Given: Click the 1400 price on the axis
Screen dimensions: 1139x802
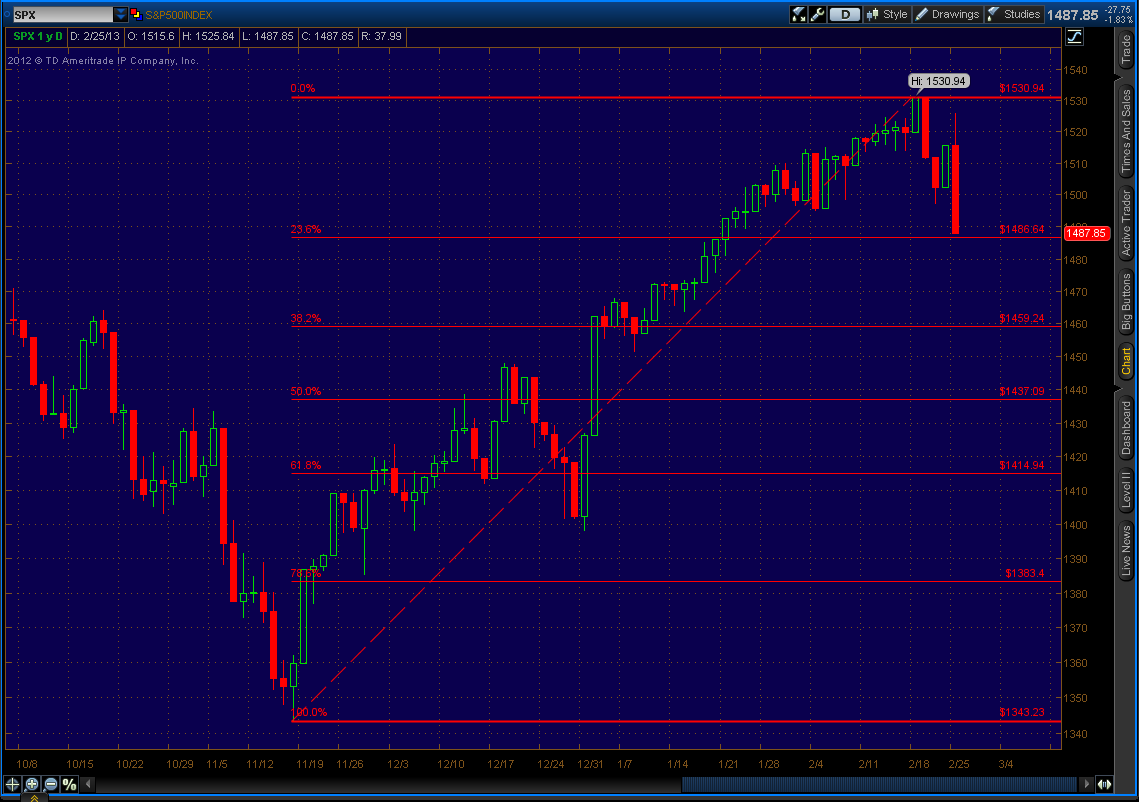Looking at the screenshot, I should pyautogui.click(x=1076, y=524).
